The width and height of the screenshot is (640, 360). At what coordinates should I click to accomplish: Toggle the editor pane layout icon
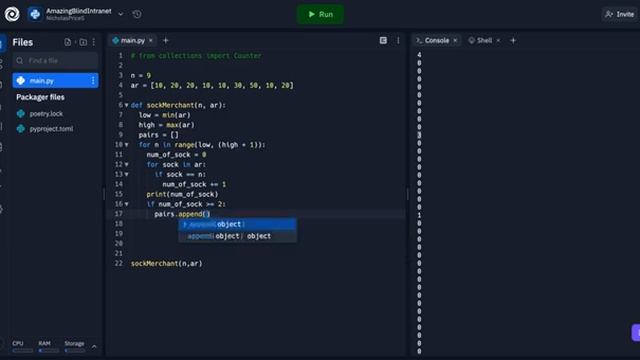point(383,40)
